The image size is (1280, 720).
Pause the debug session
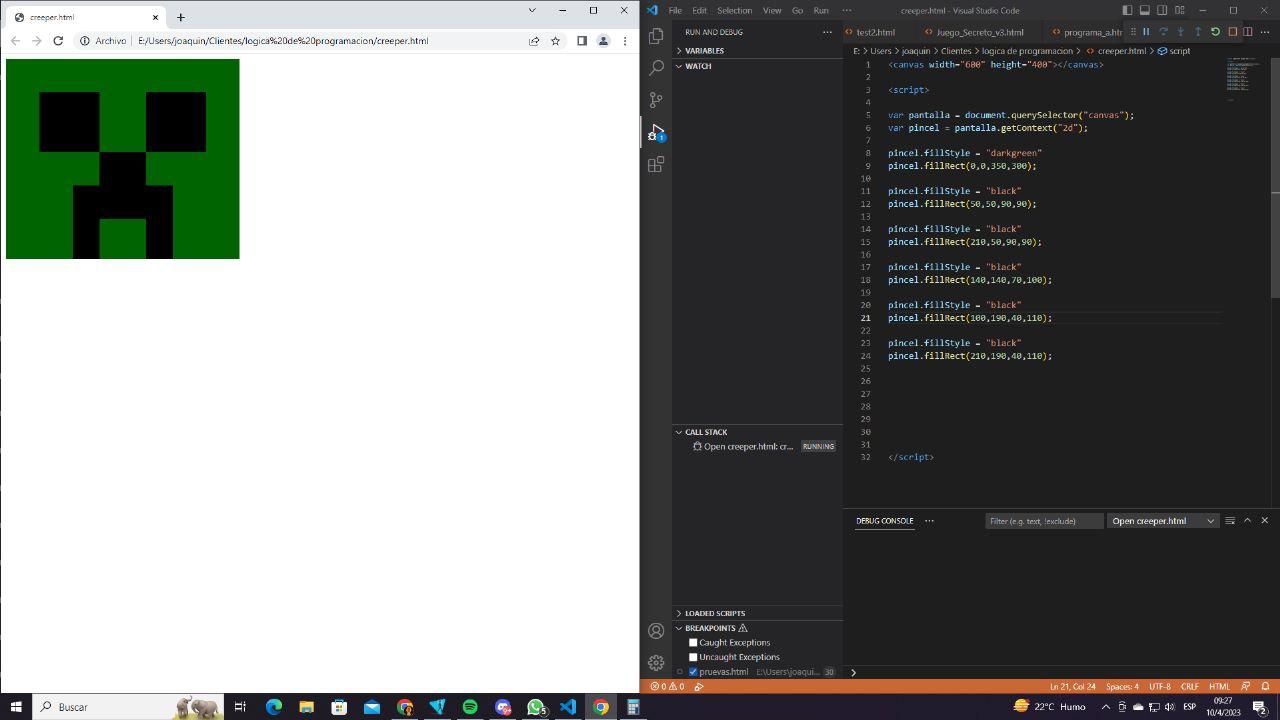(1146, 32)
